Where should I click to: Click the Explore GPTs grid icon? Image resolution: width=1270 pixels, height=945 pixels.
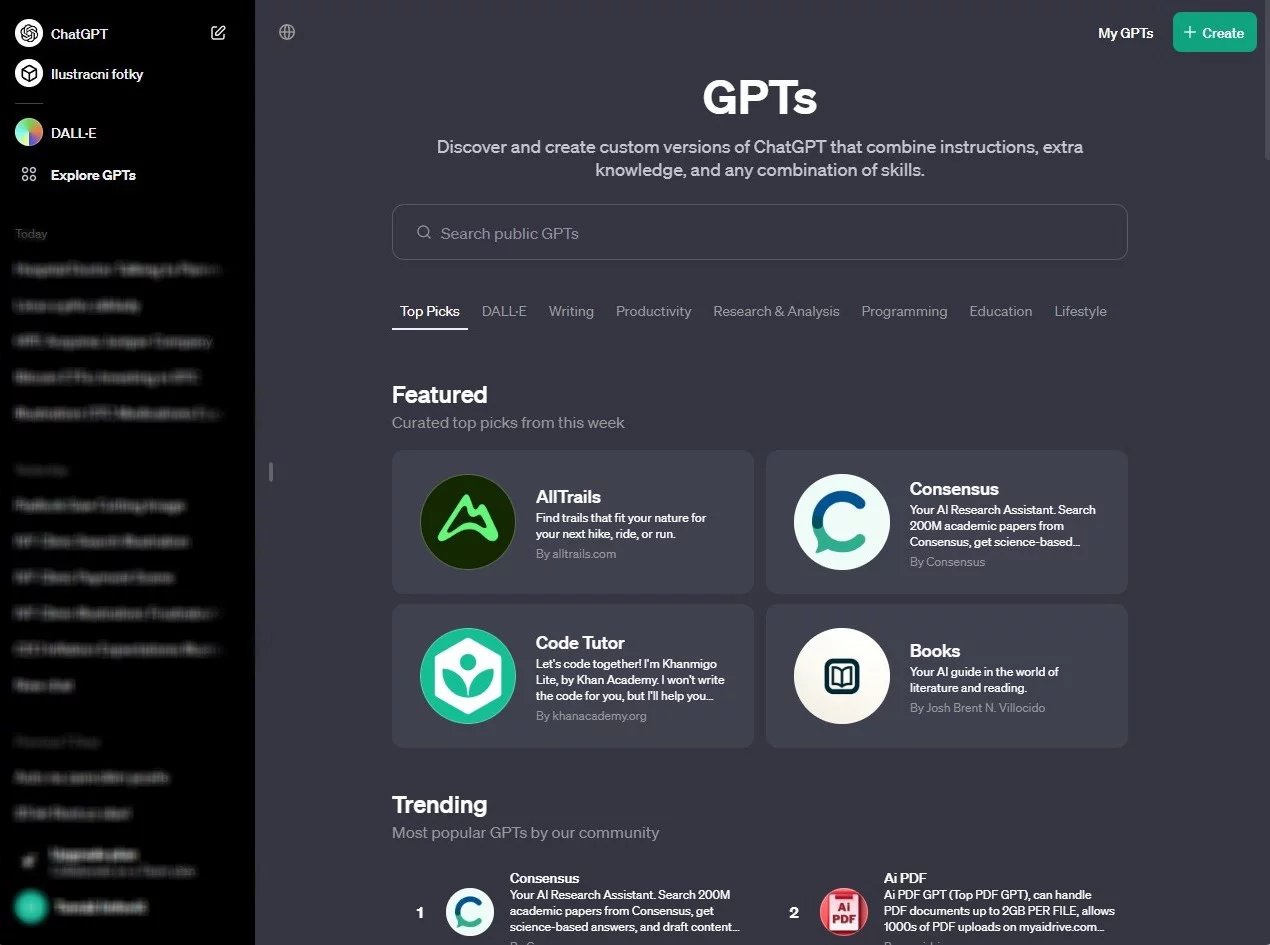29,175
